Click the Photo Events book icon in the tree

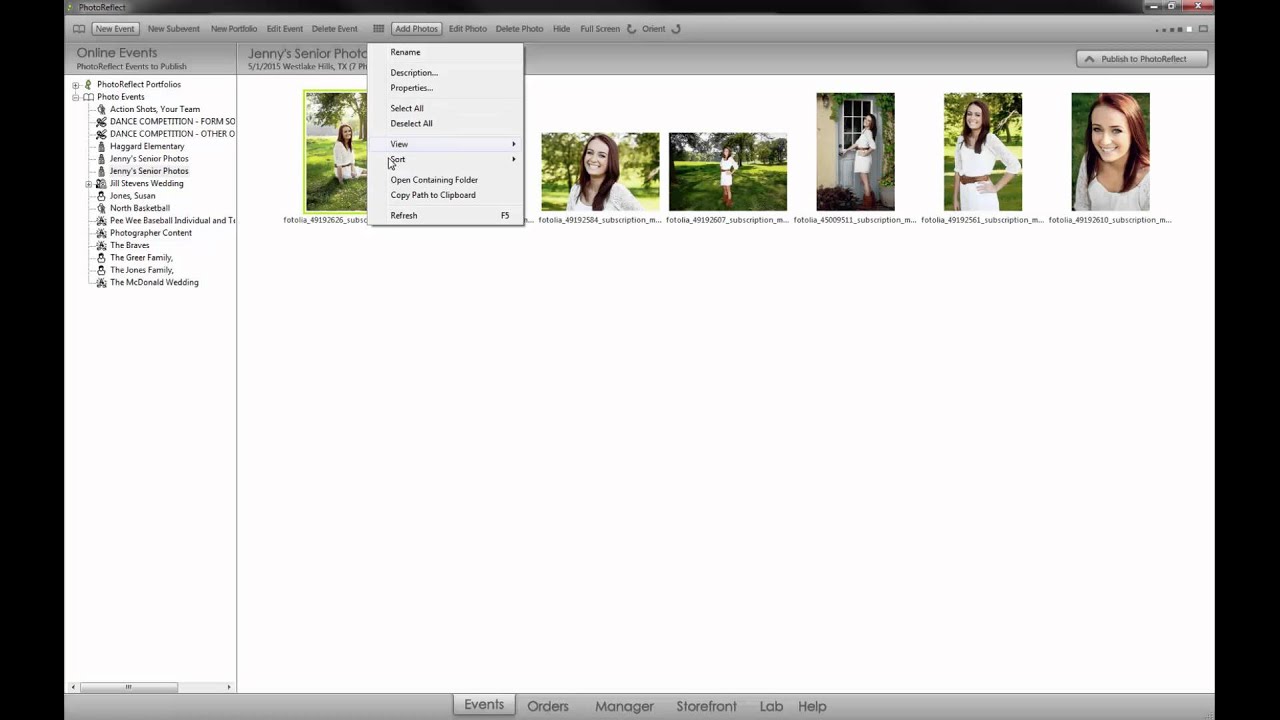(88, 97)
